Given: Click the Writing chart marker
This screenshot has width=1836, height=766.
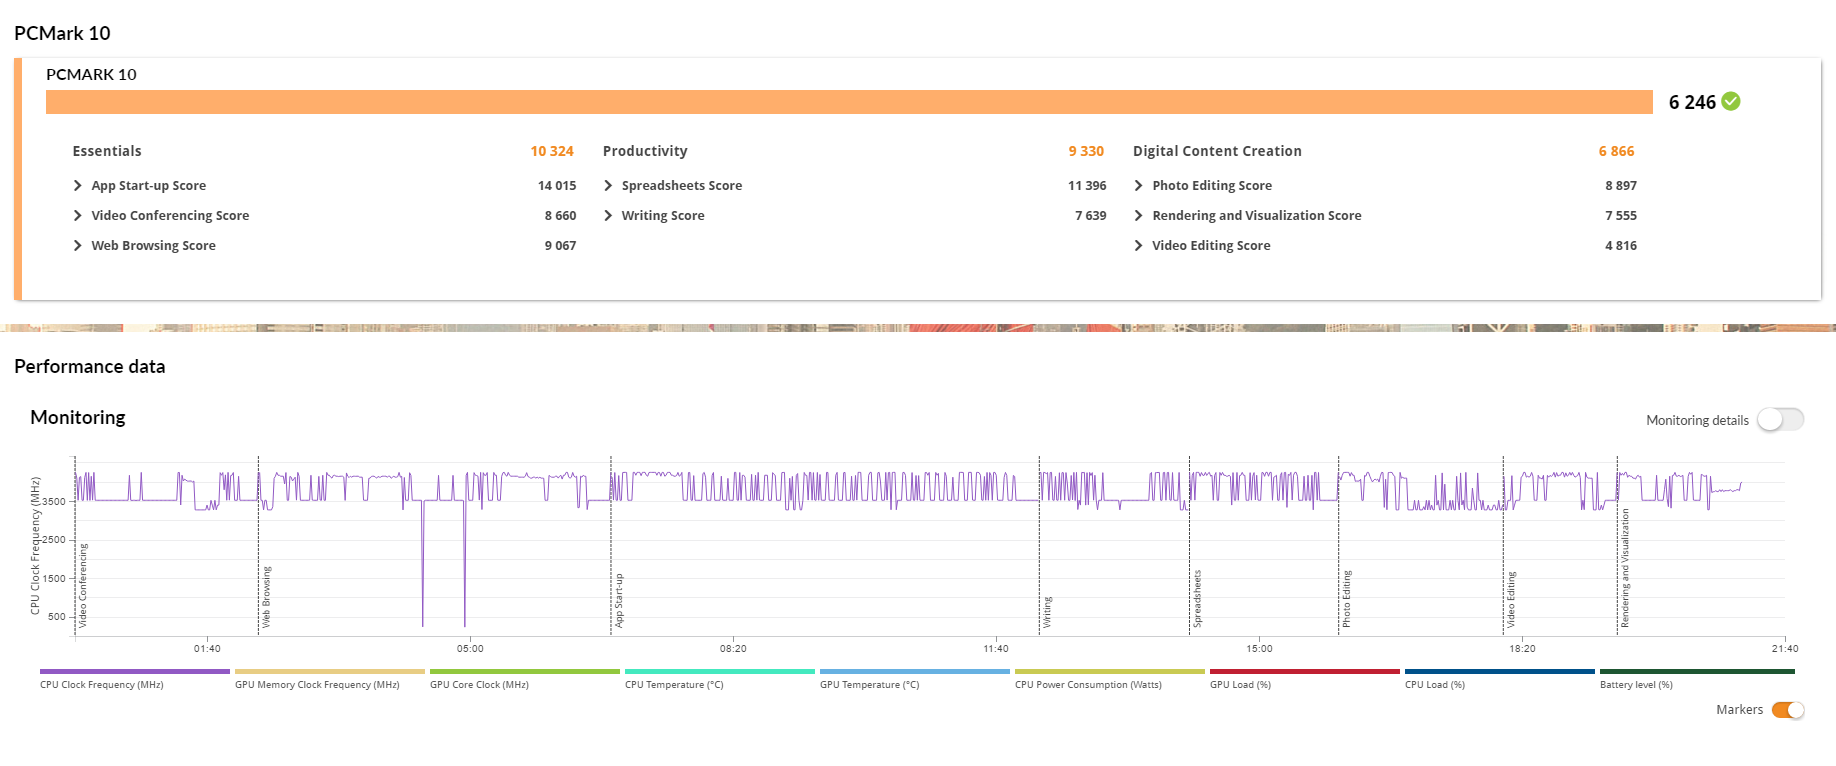Looking at the screenshot, I should point(1048,612).
